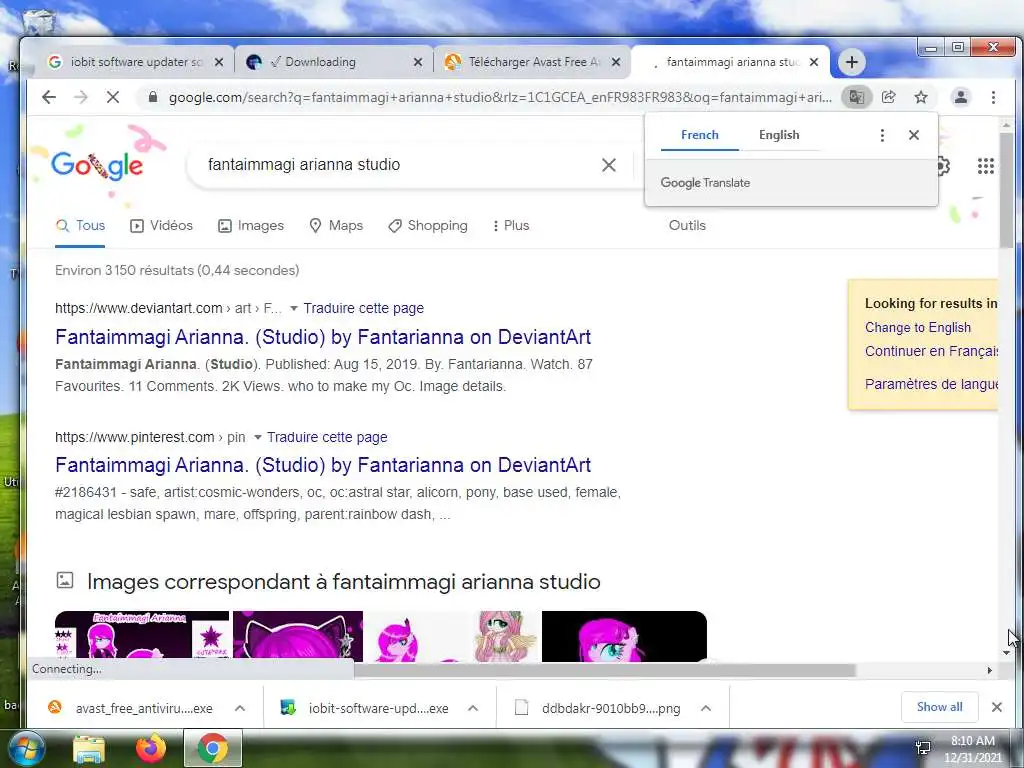Select the Images search filter
The width and height of the screenshot is (1024, 768).
coord(251,225)
